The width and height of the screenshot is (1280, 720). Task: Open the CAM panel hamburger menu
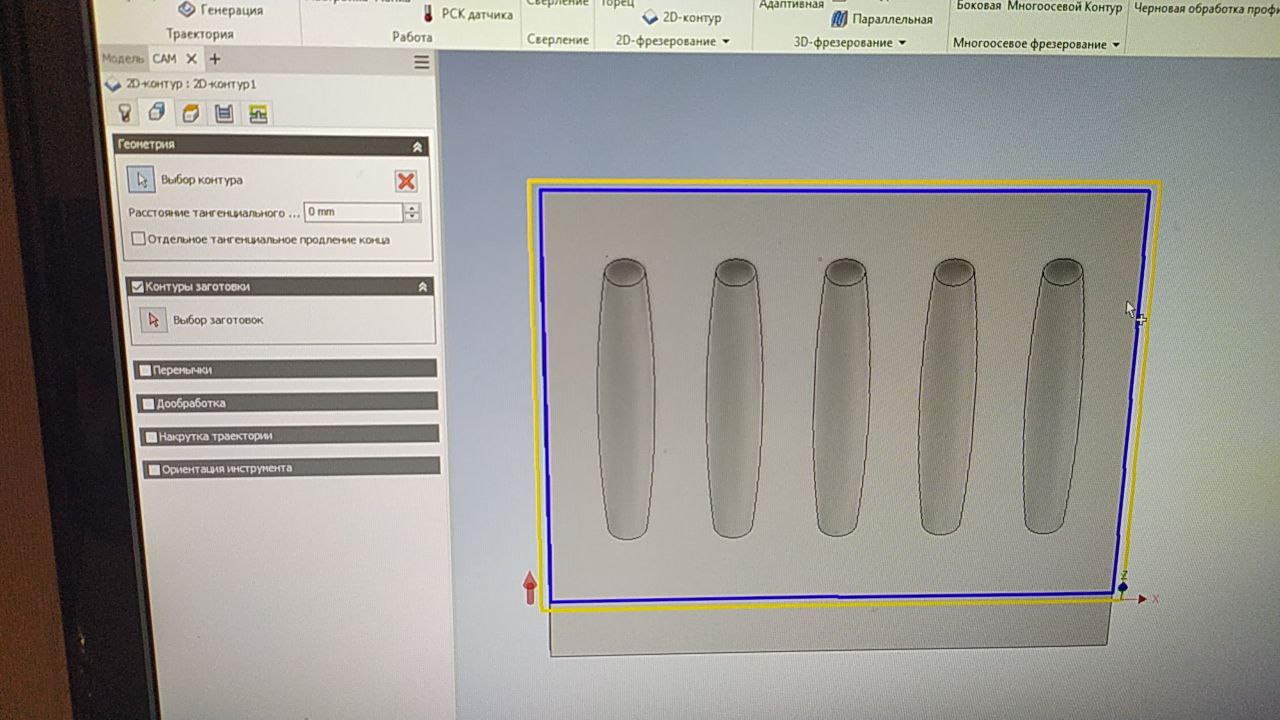421,62
